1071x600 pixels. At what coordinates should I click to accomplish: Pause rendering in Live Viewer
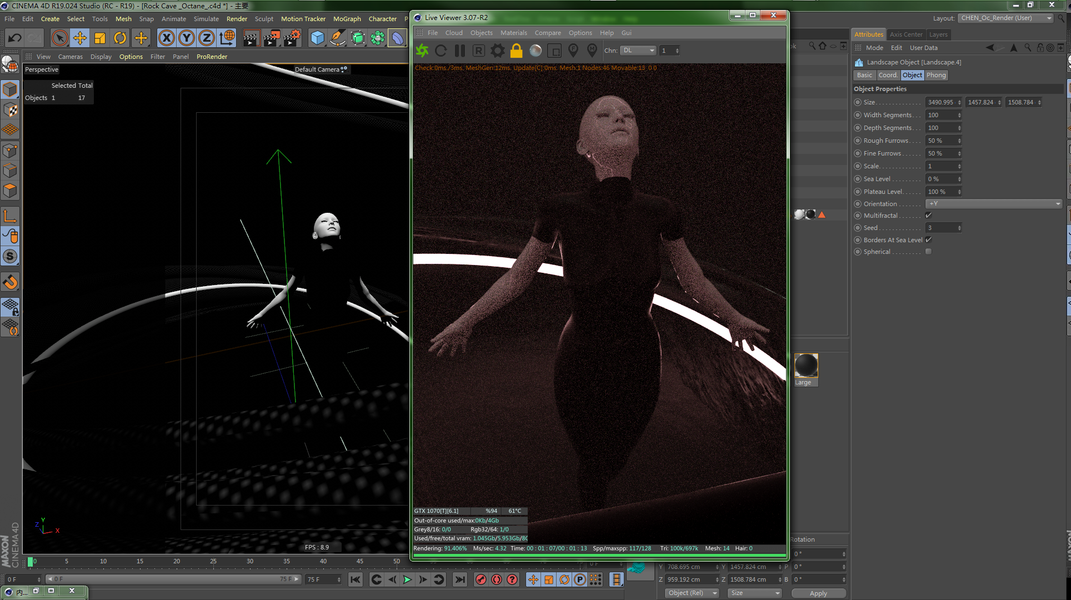[x=460, y=51]
